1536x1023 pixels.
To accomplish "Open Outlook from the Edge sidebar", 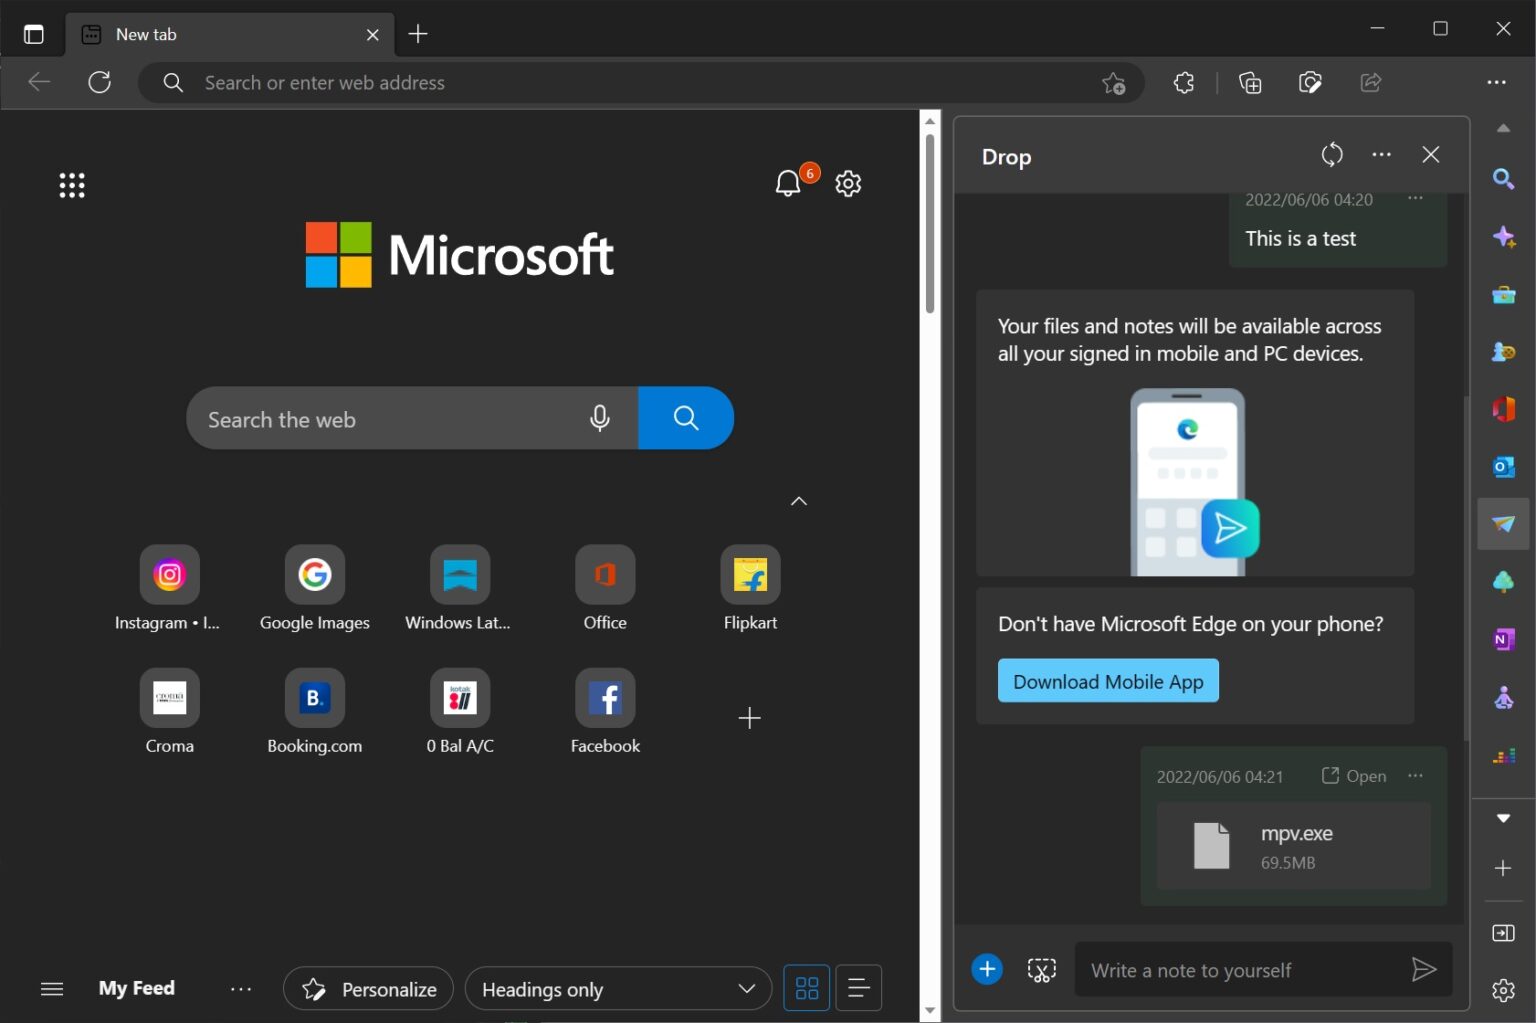I will click(x=1504, y=466).
